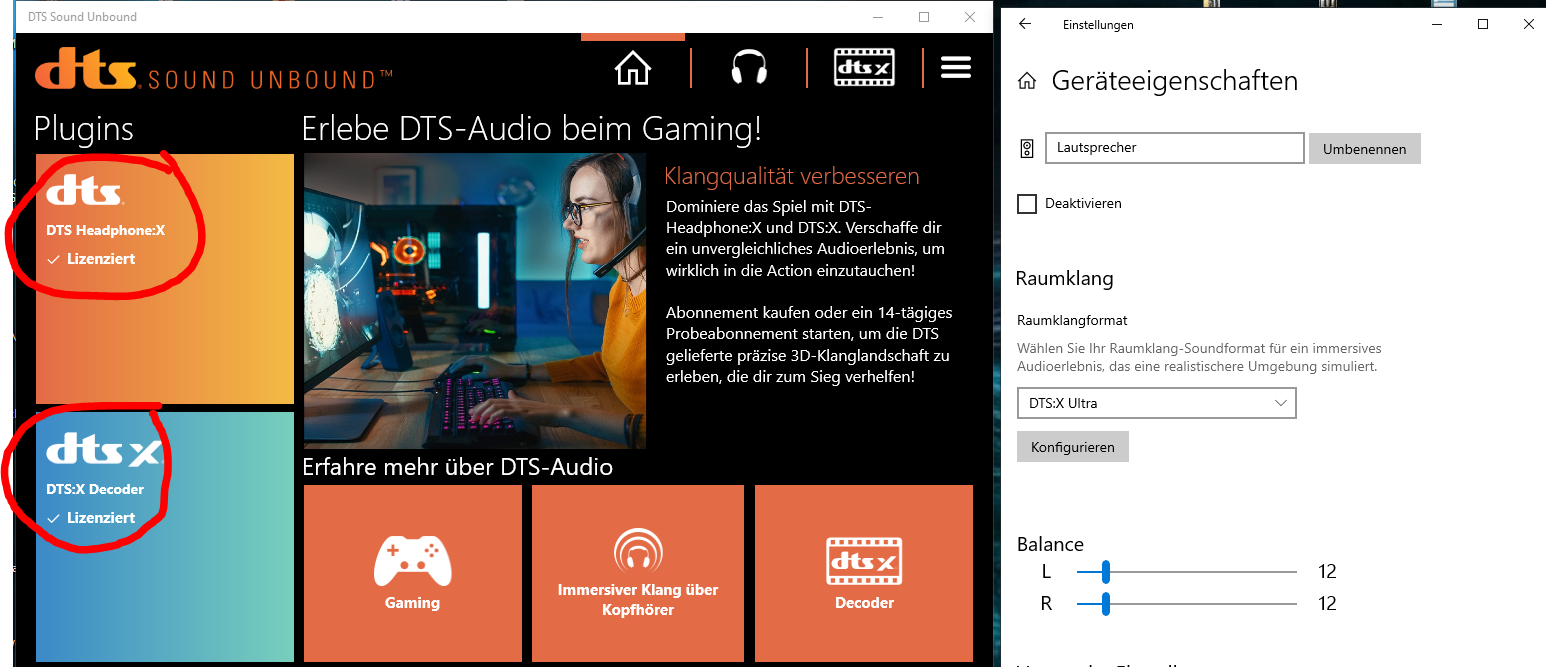
Task: Minimize the DTS Sound Unbound window
Action: (878, 17)
